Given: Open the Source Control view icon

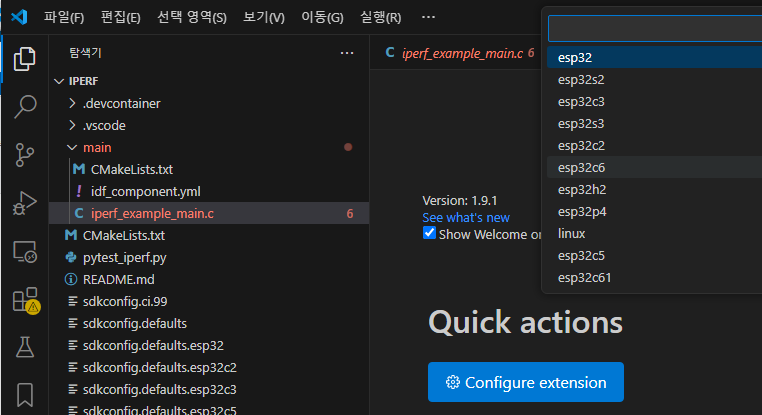Looking at the screenshot, I should click(24, 155).
